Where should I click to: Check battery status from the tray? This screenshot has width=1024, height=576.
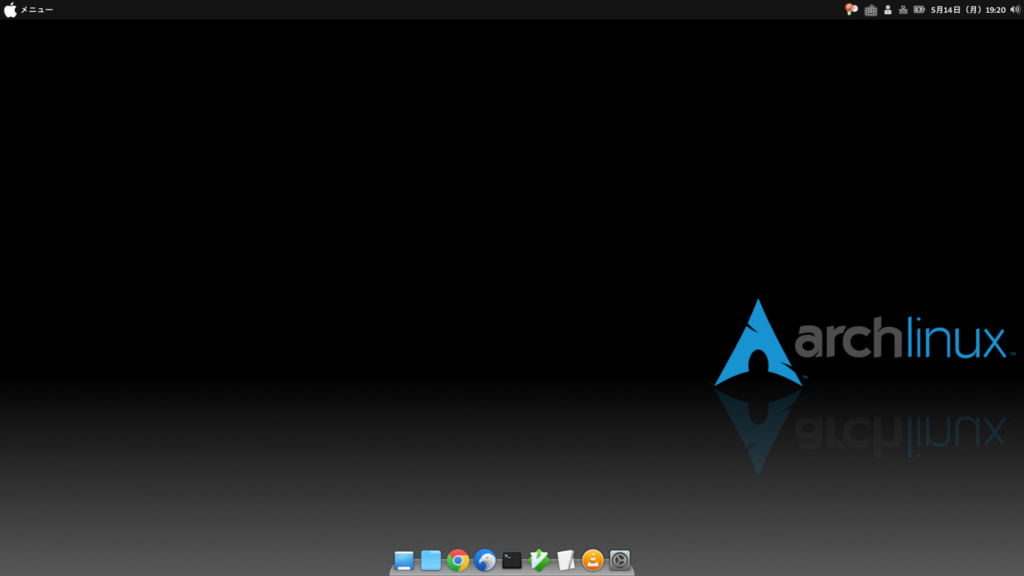click(919, 9)
